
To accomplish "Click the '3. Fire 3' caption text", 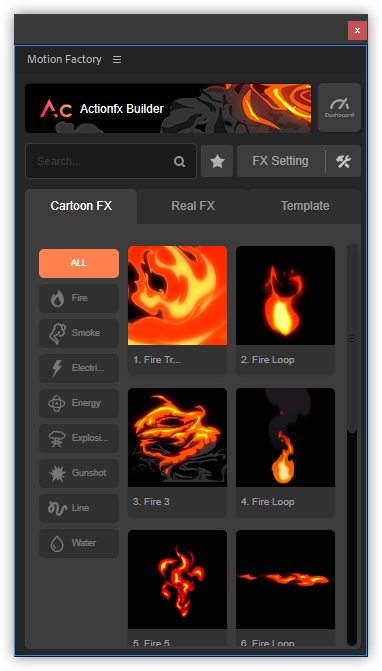I will click(151, 502).
